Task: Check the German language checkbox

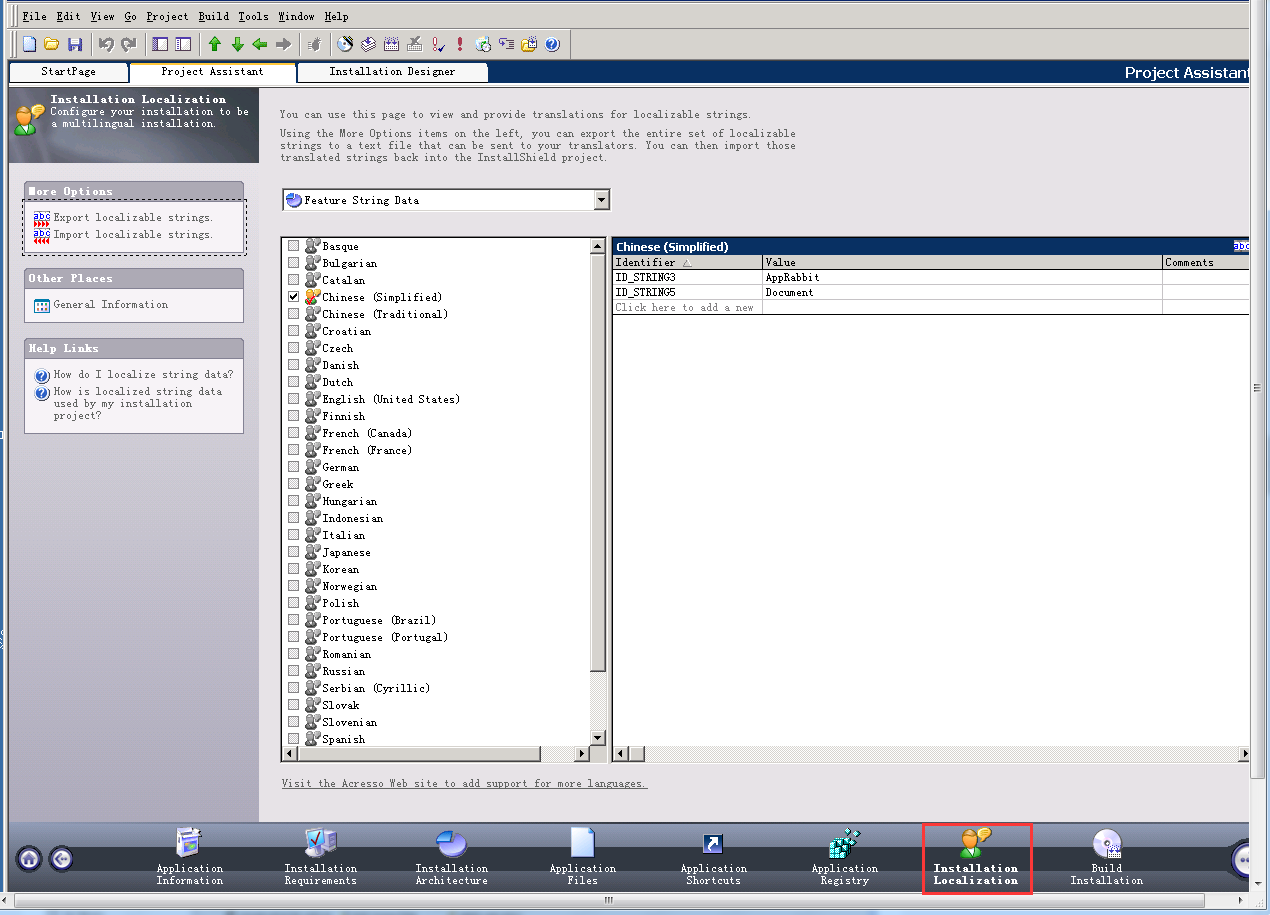Action: [293, 467]
